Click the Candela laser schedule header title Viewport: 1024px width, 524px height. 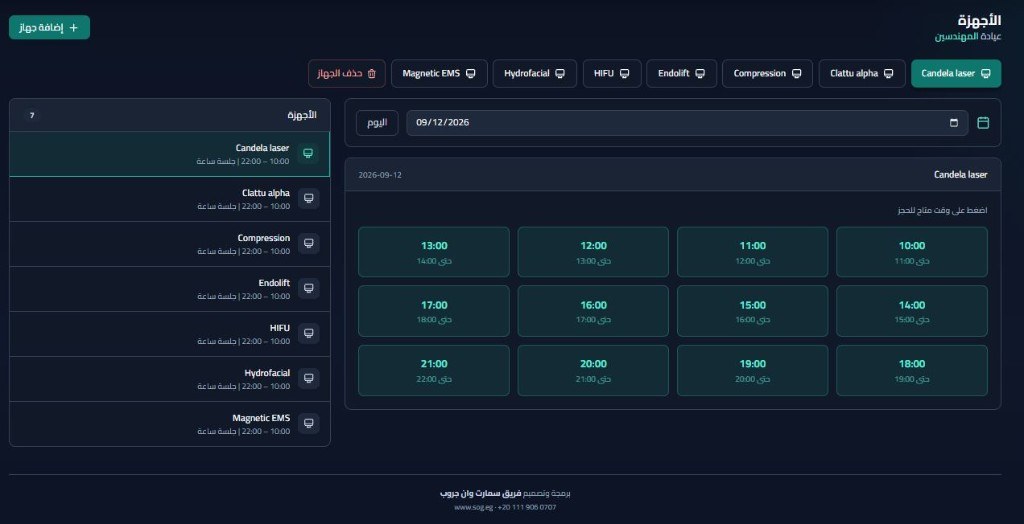tap(961, 174)
